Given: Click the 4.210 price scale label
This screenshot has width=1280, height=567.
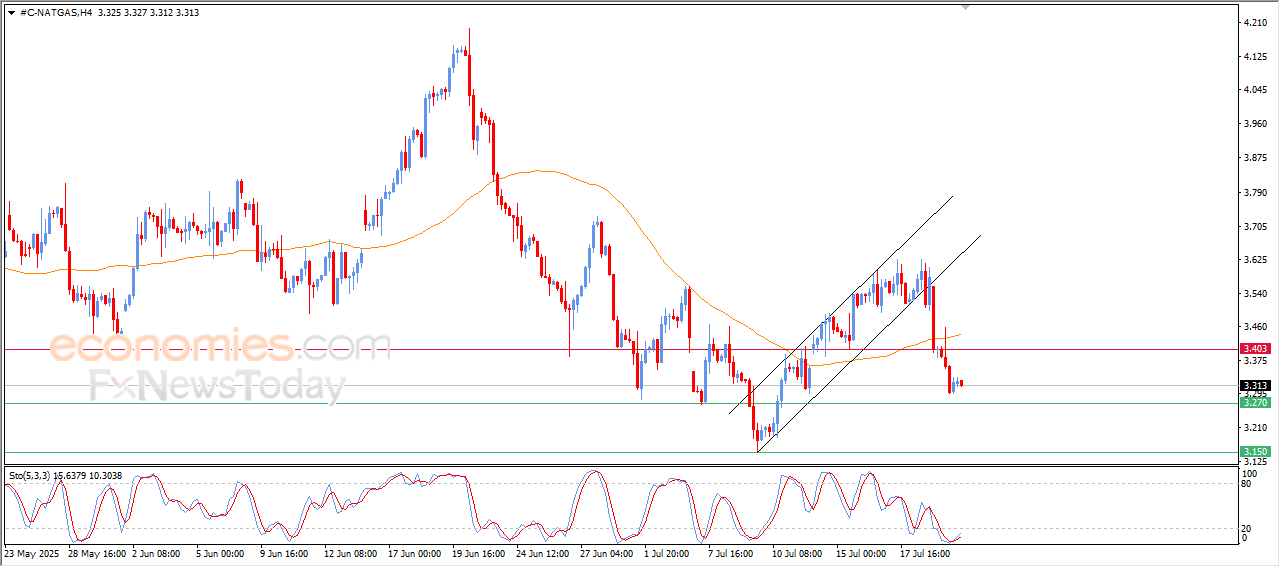Looking at the screenshot, I should click(x=1257, y=22).
